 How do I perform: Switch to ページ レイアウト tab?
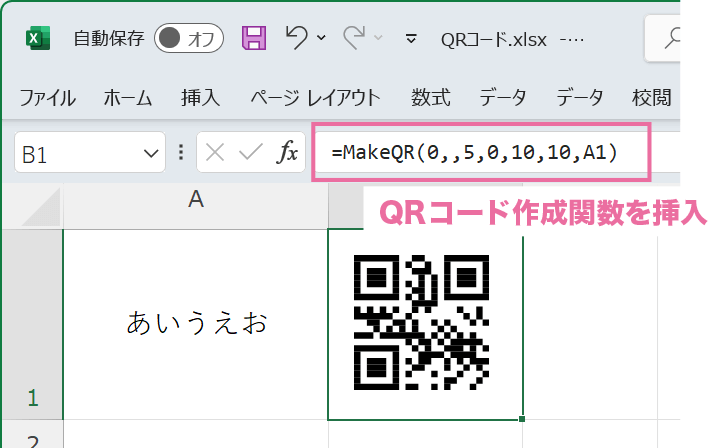(x=315, y=98)
